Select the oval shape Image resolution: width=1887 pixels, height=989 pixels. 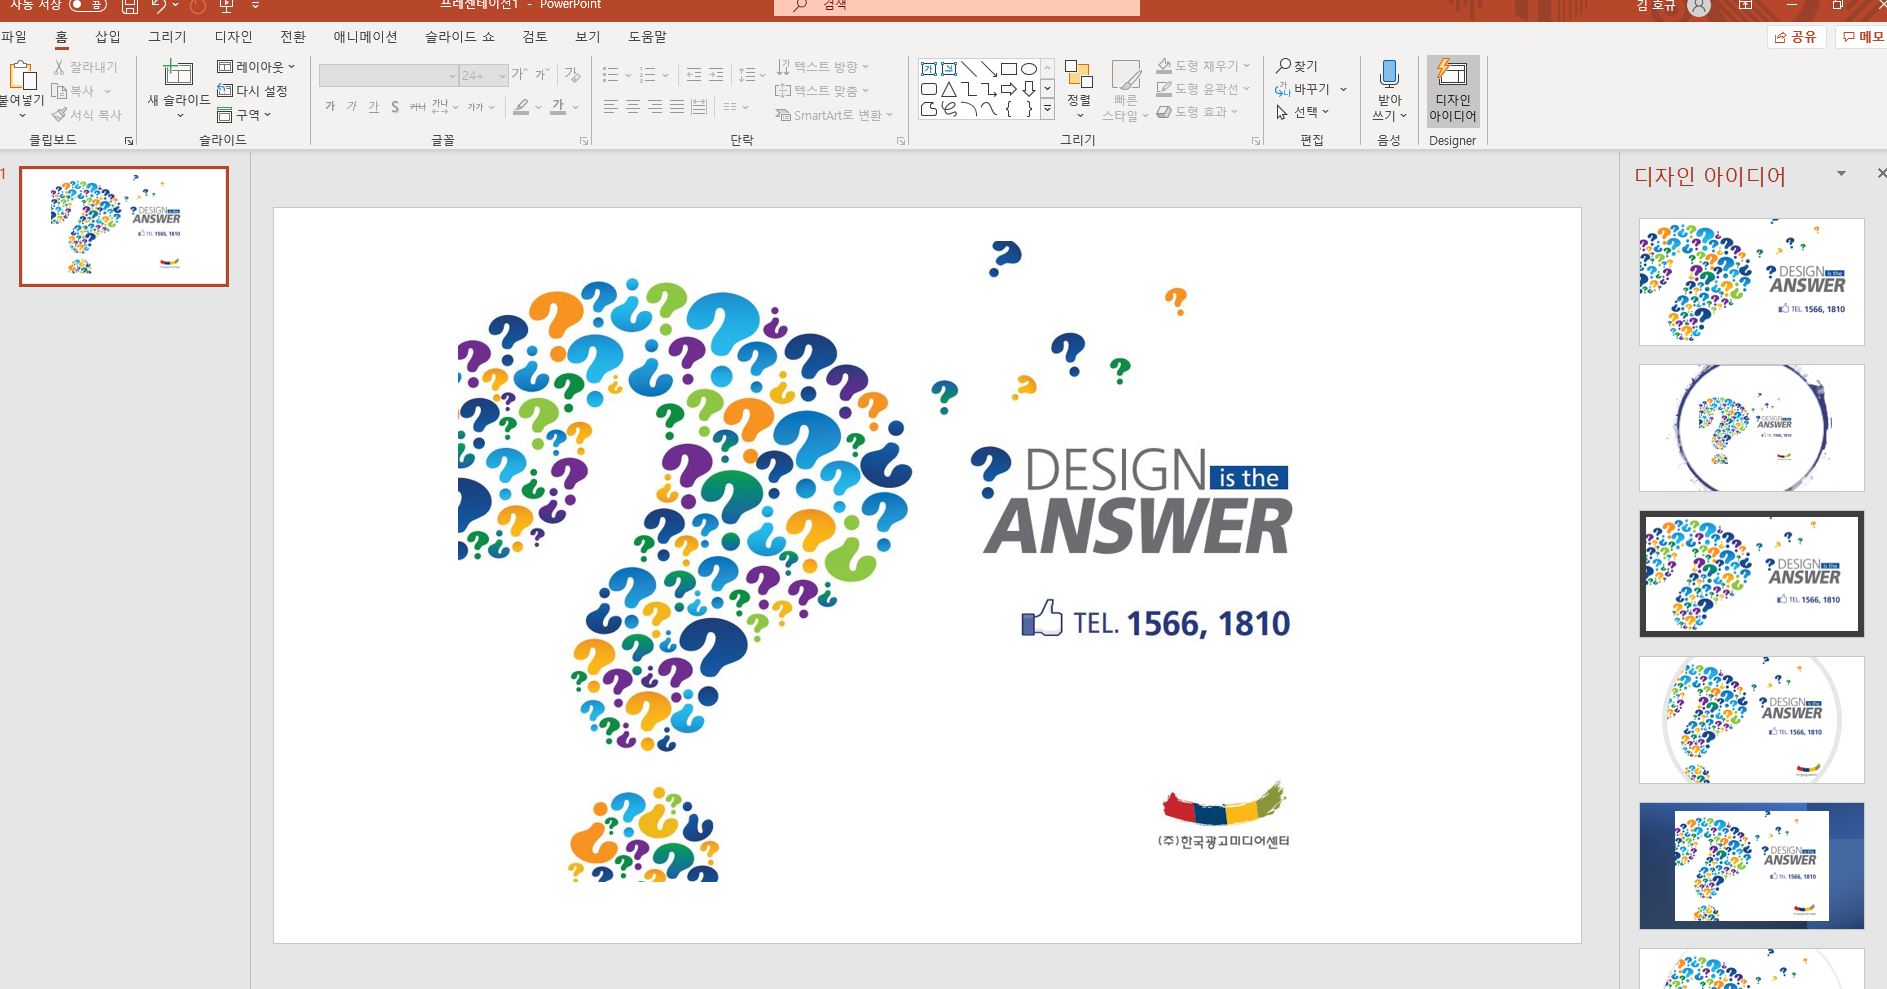coord(1029,69)
